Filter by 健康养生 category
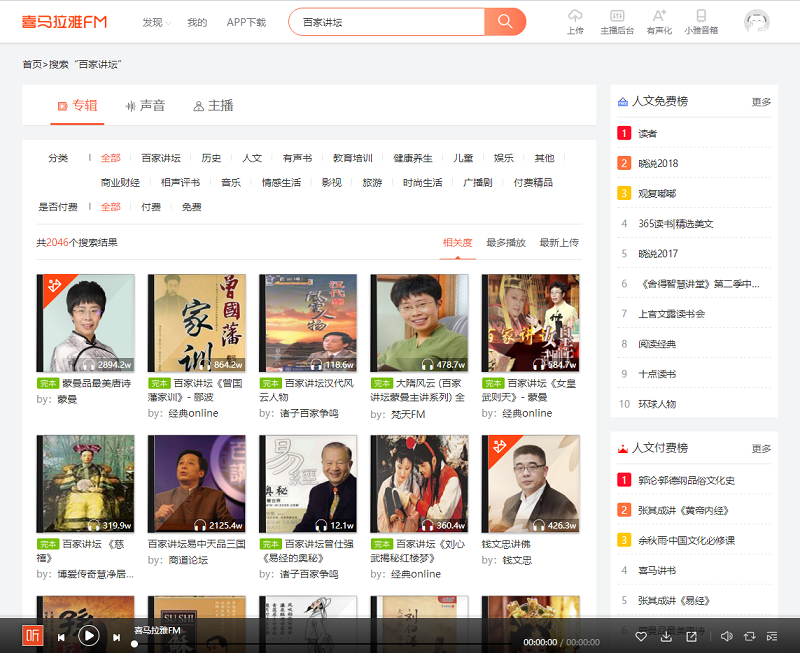 (x=413, y=158)
